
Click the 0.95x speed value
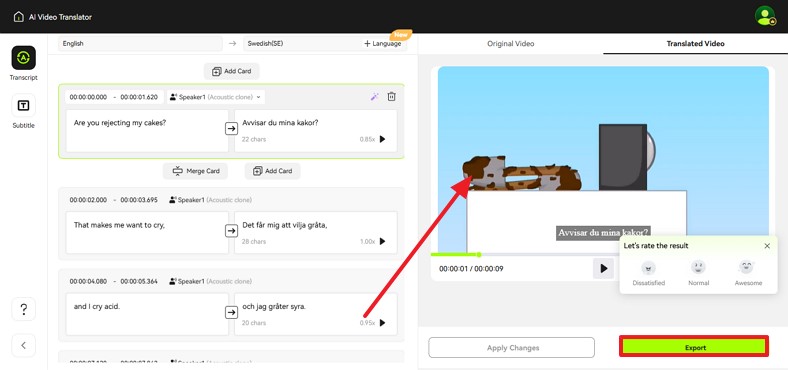coord(367,323)
